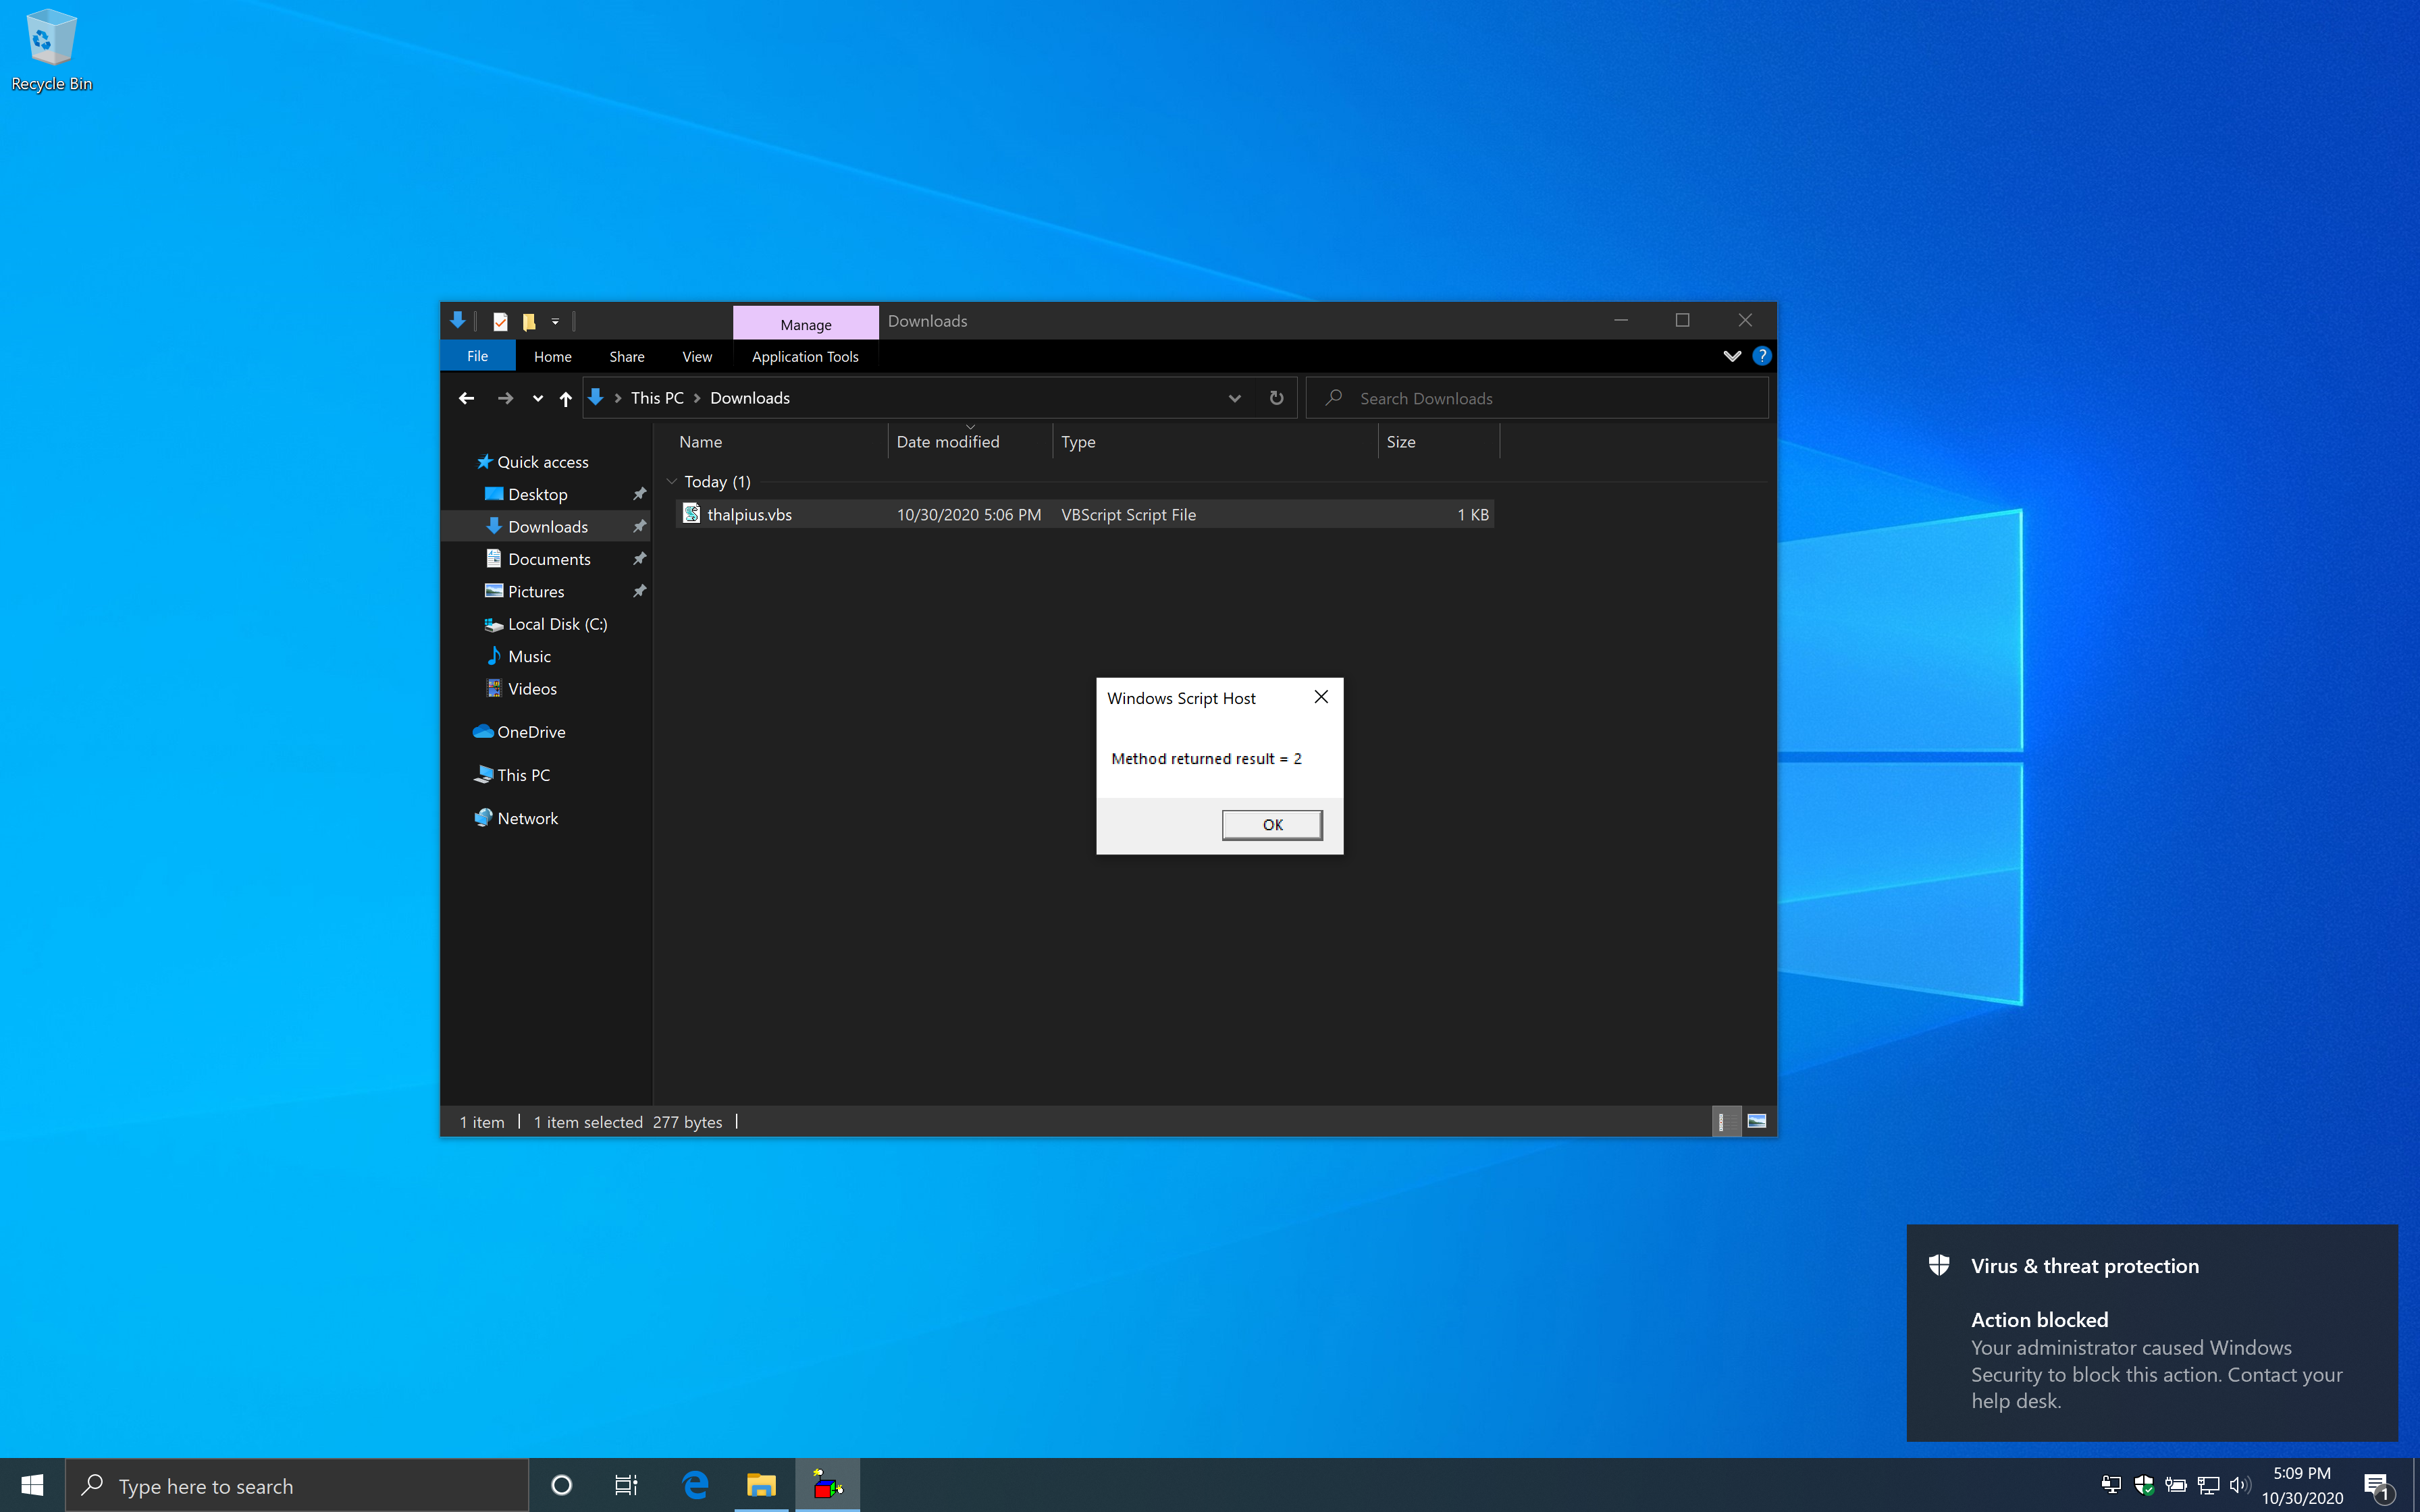Screen dimensions: 2420x1512
Task: Open Explorer Help question mark icon
Action: (1762, 356)
